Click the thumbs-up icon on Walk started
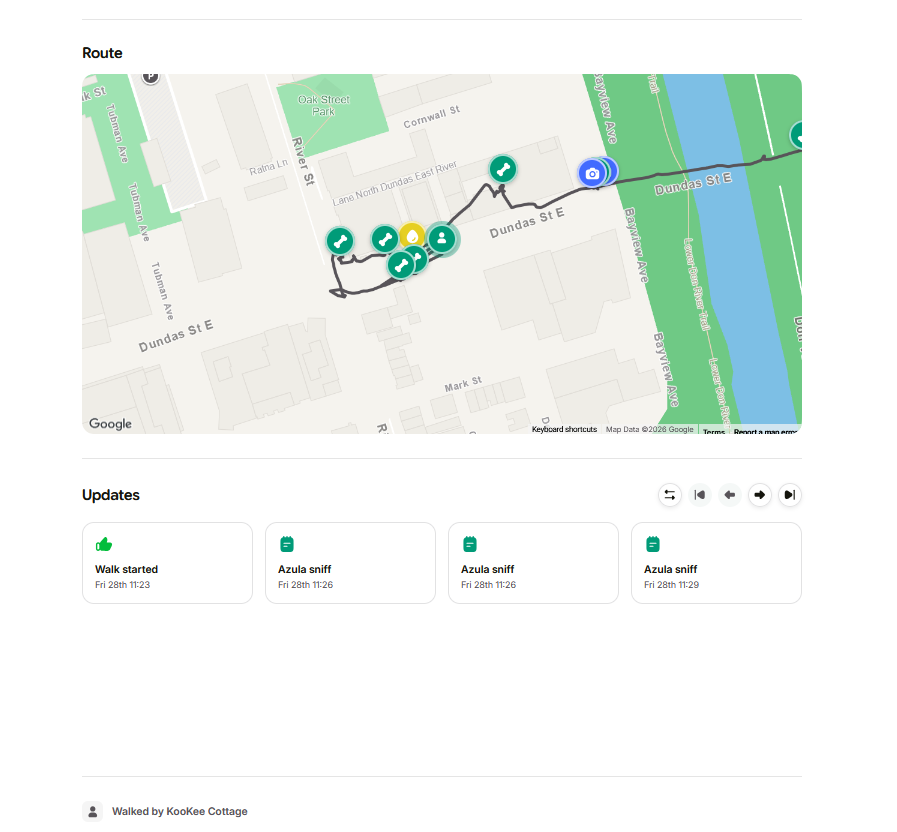Viewport: 897px width, 832px height. point(104,544)
